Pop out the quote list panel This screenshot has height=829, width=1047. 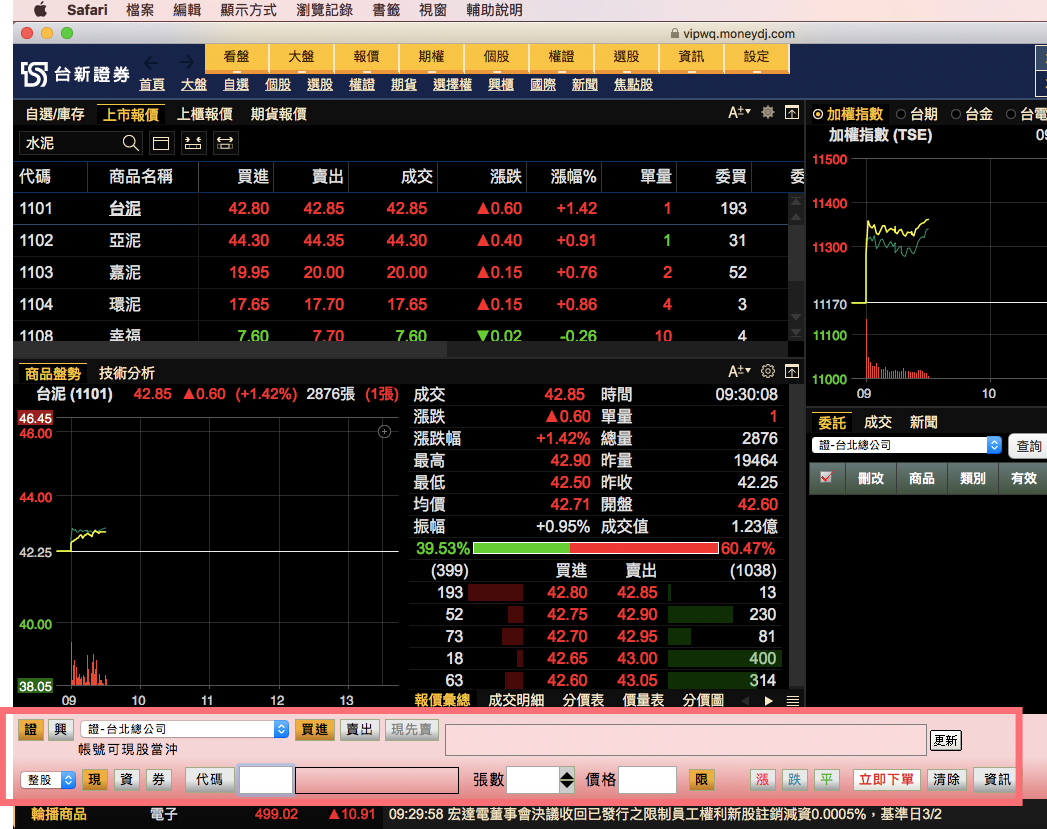click(792, 112)
